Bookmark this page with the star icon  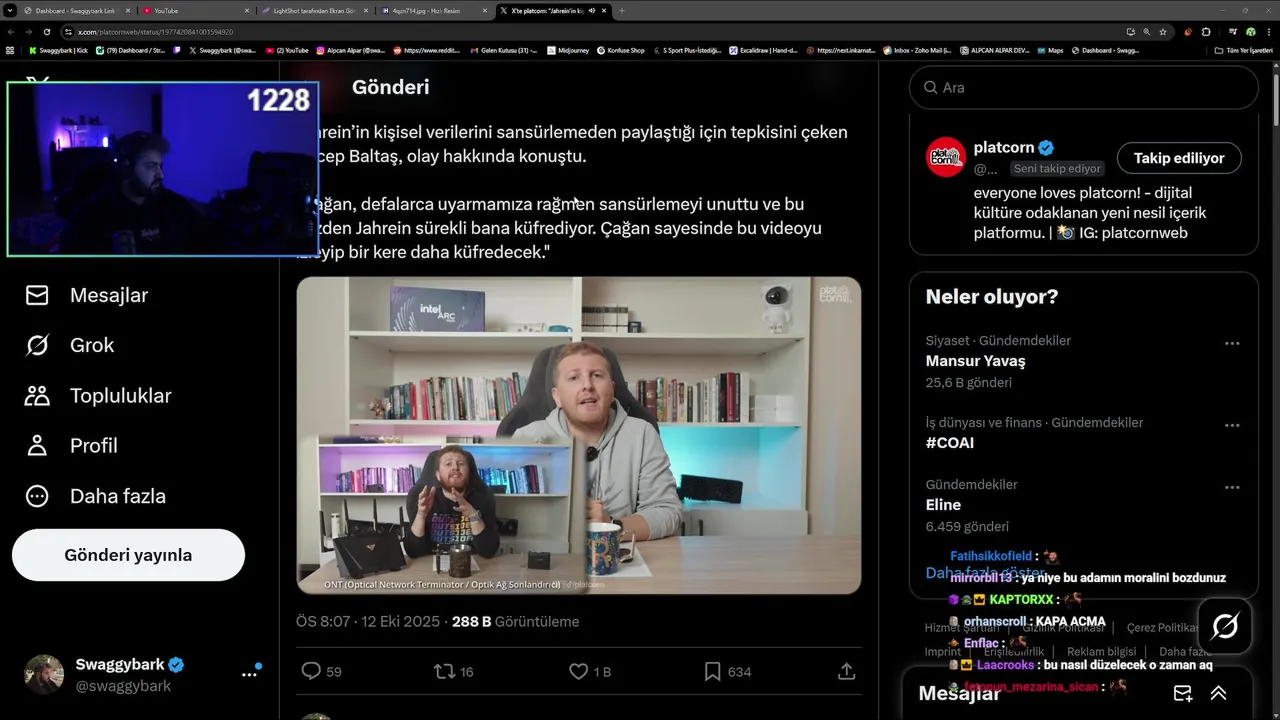coord(1163,32)
